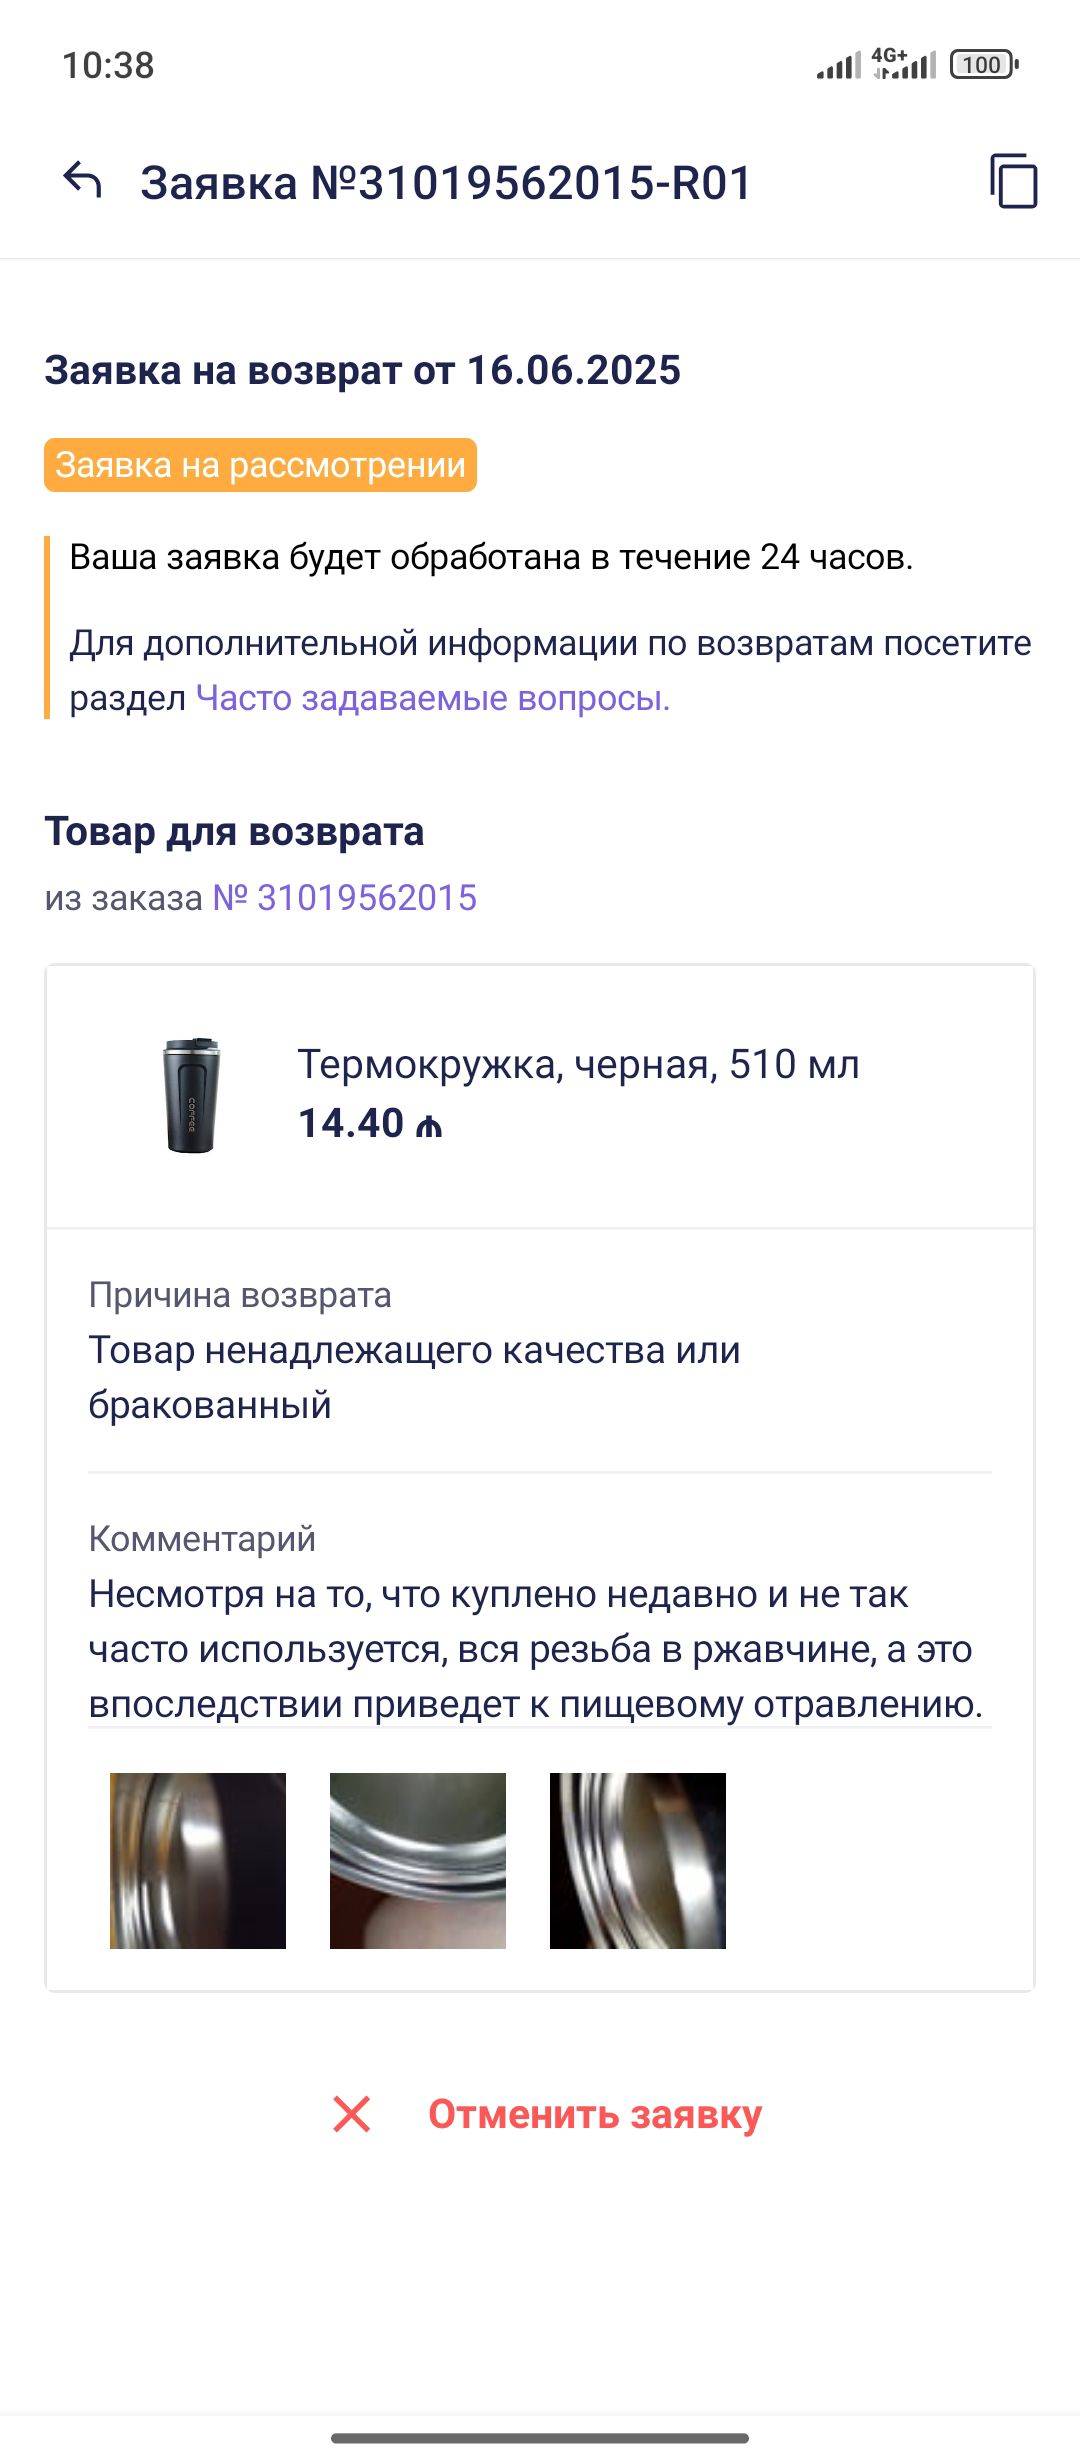The height and width of the screenshot is (2460, 1080).
Task: Open the third attached photo thumbnail
Action: pyautogui.click(x=638, y=1861)
